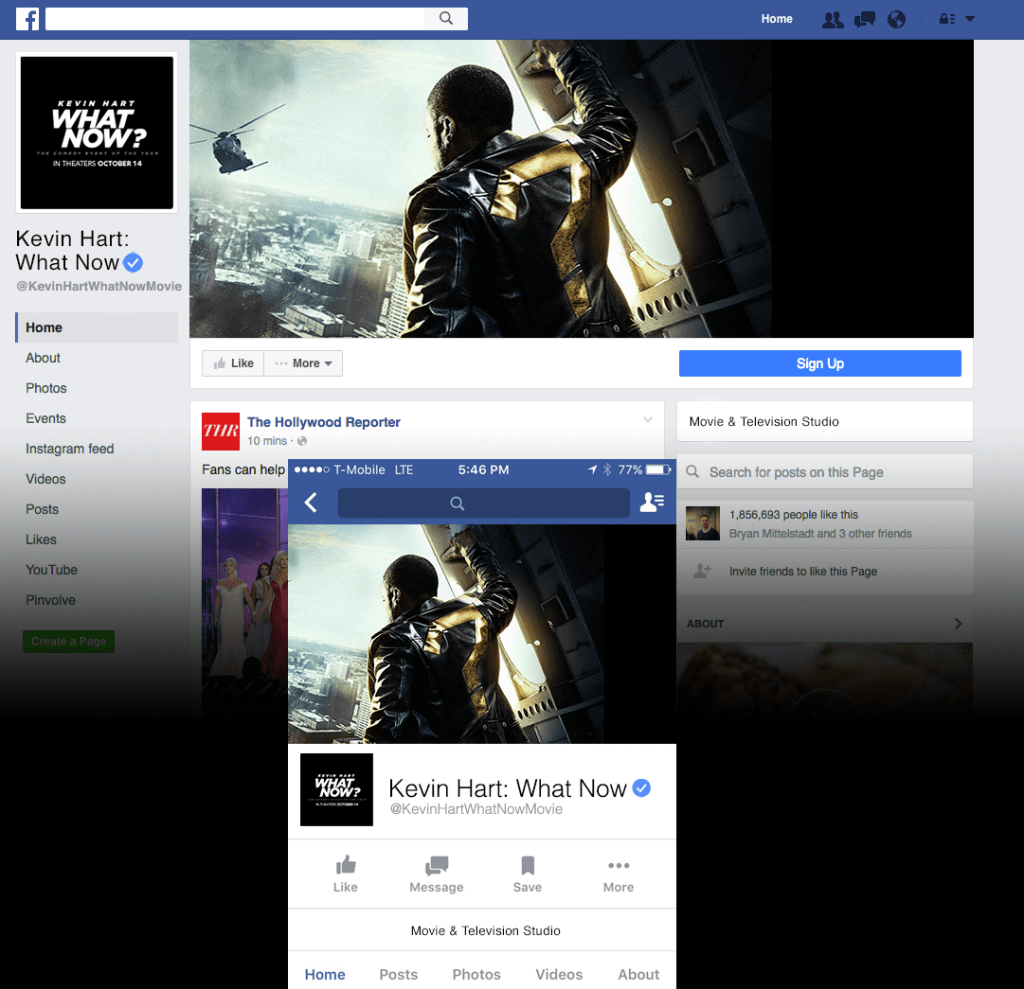This screenshot has height=989, width=1024.
Task: Switch to the mobile Videos tab
Action: tap(558, 974)
